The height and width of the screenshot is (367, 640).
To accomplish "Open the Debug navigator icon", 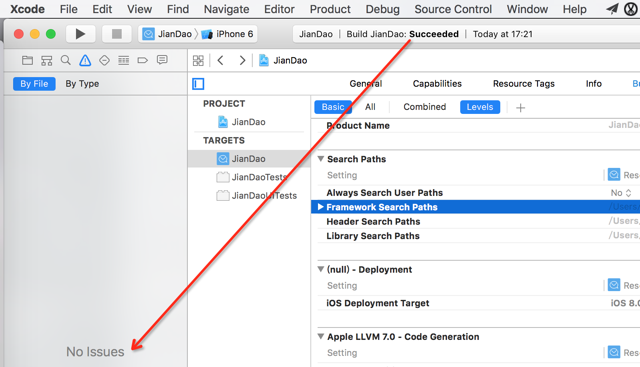I will (x=123, y=60).
